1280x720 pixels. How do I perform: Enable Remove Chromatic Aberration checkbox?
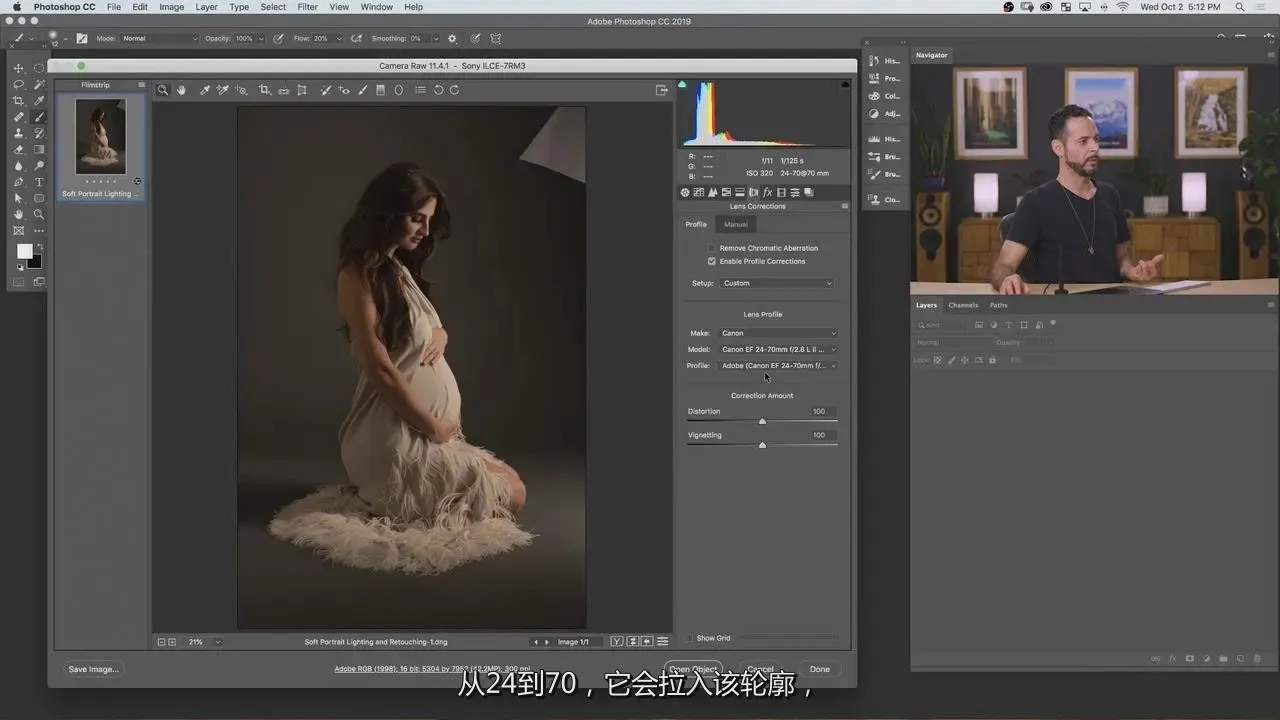[712, 248]
